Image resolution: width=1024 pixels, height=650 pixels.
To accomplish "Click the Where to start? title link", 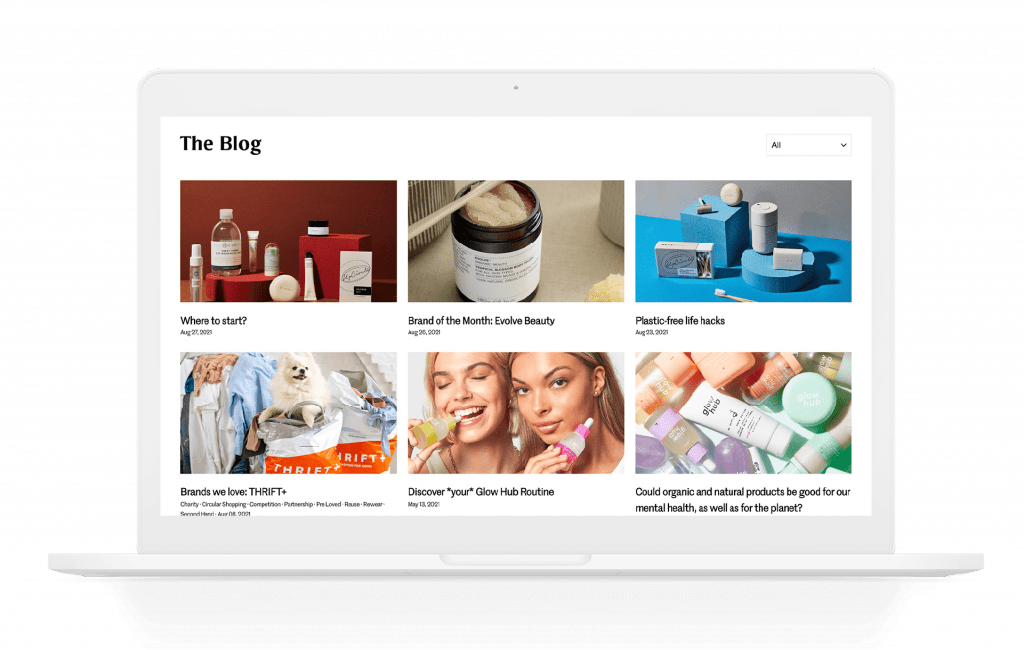I will point(214,321).
